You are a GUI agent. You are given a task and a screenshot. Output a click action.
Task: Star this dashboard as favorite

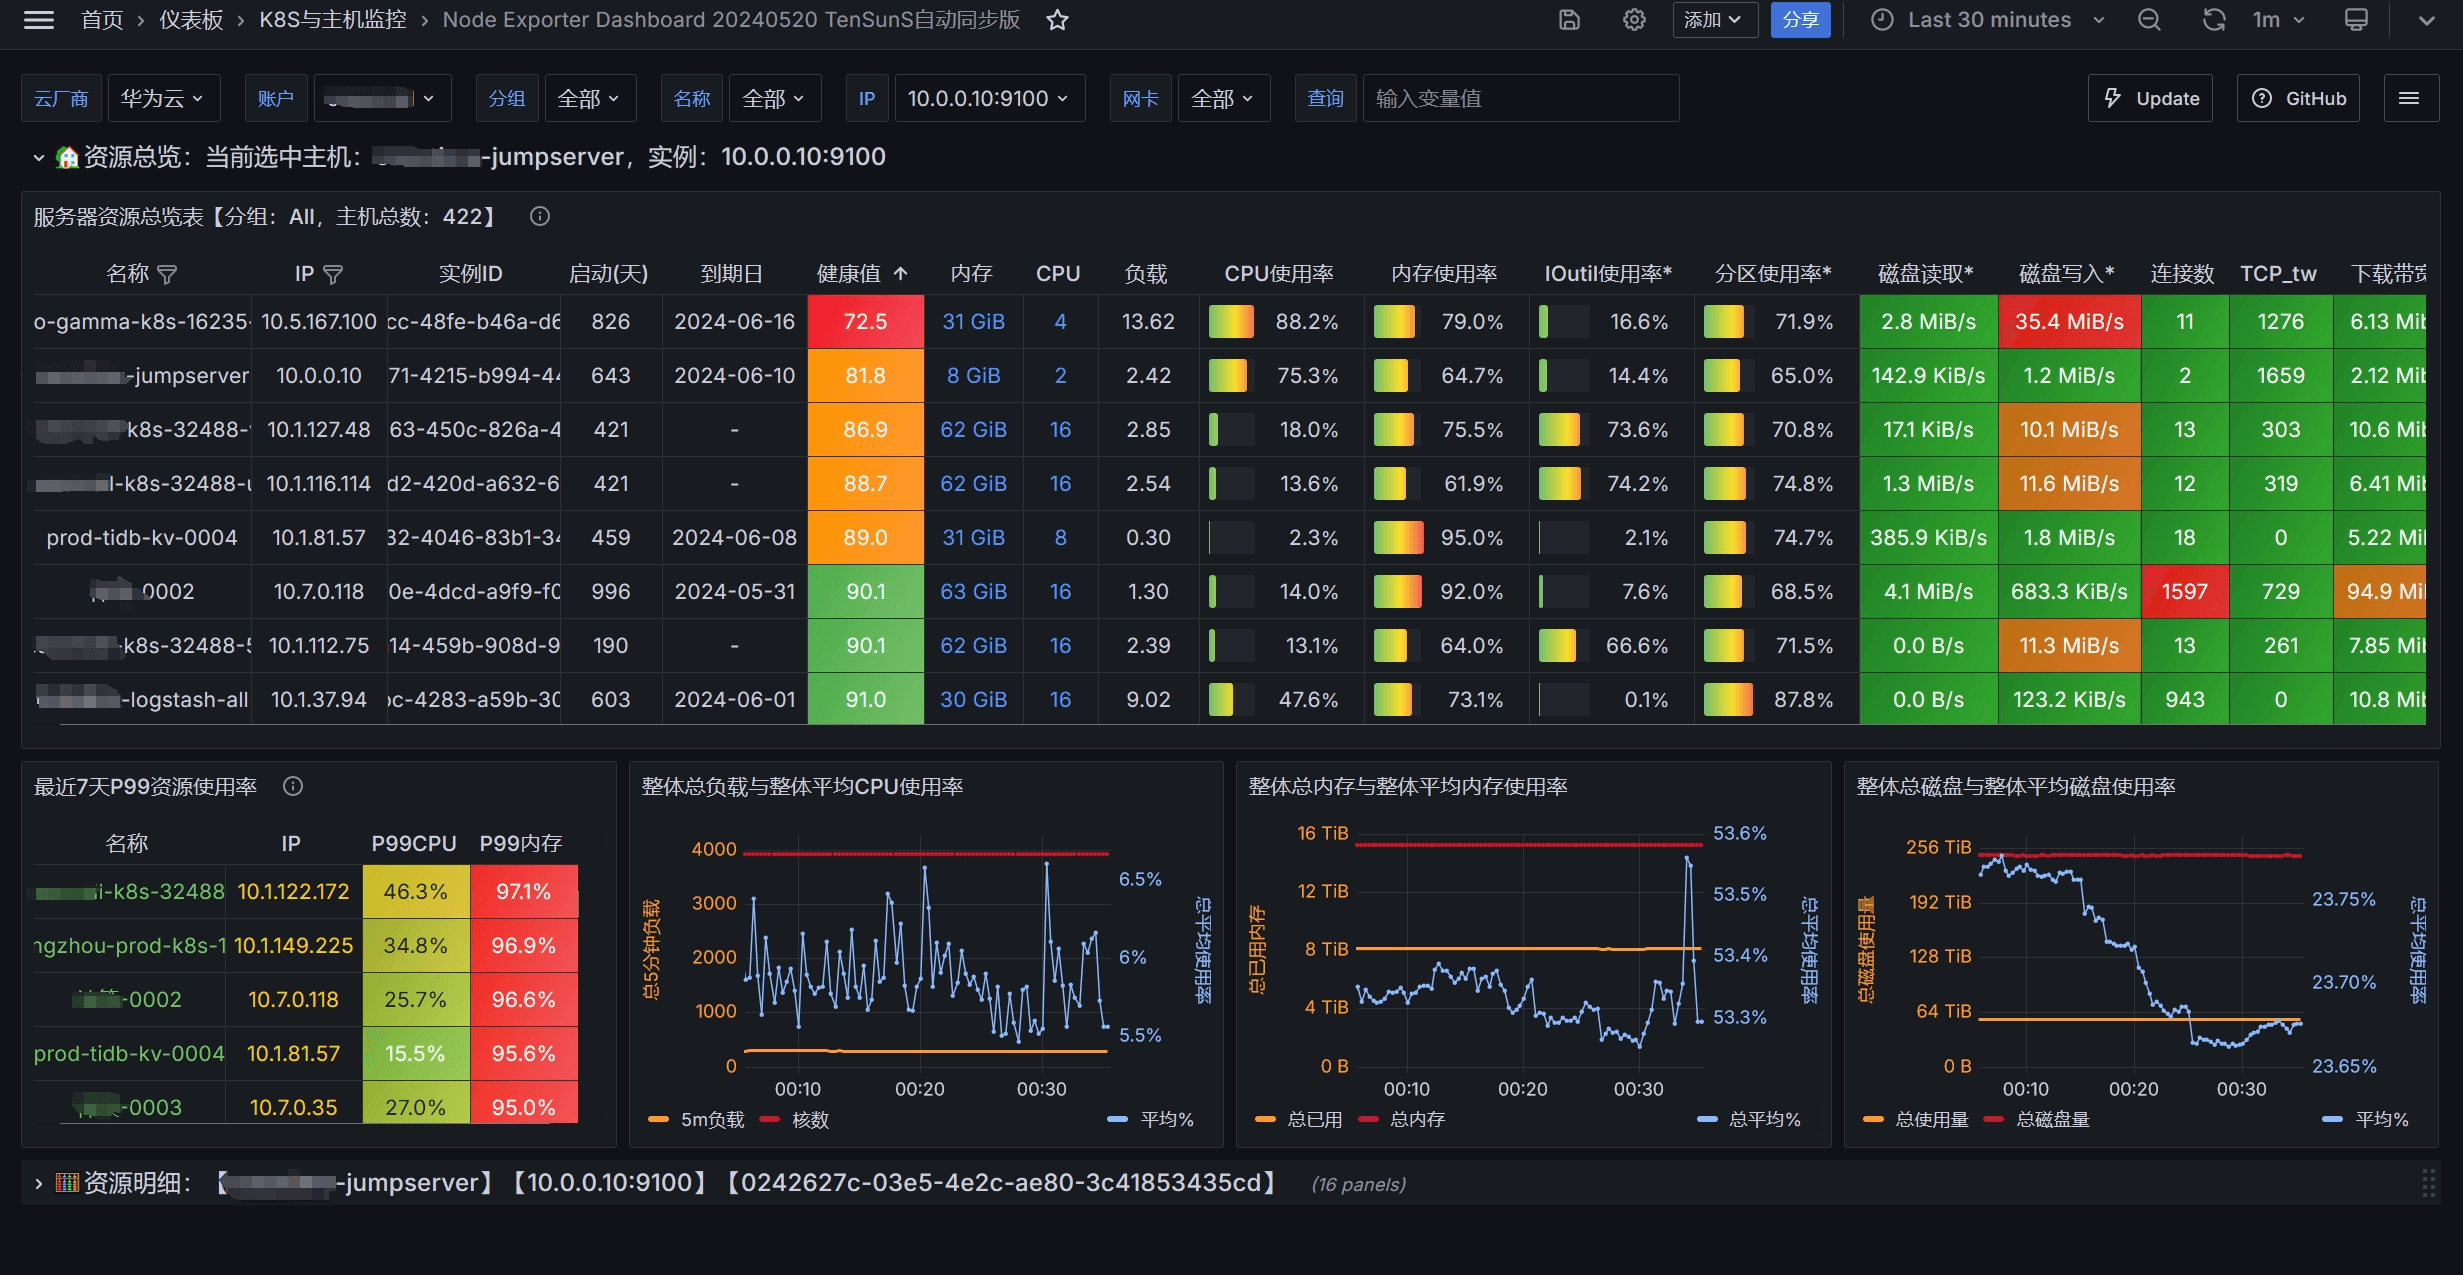coord(1057,20)
